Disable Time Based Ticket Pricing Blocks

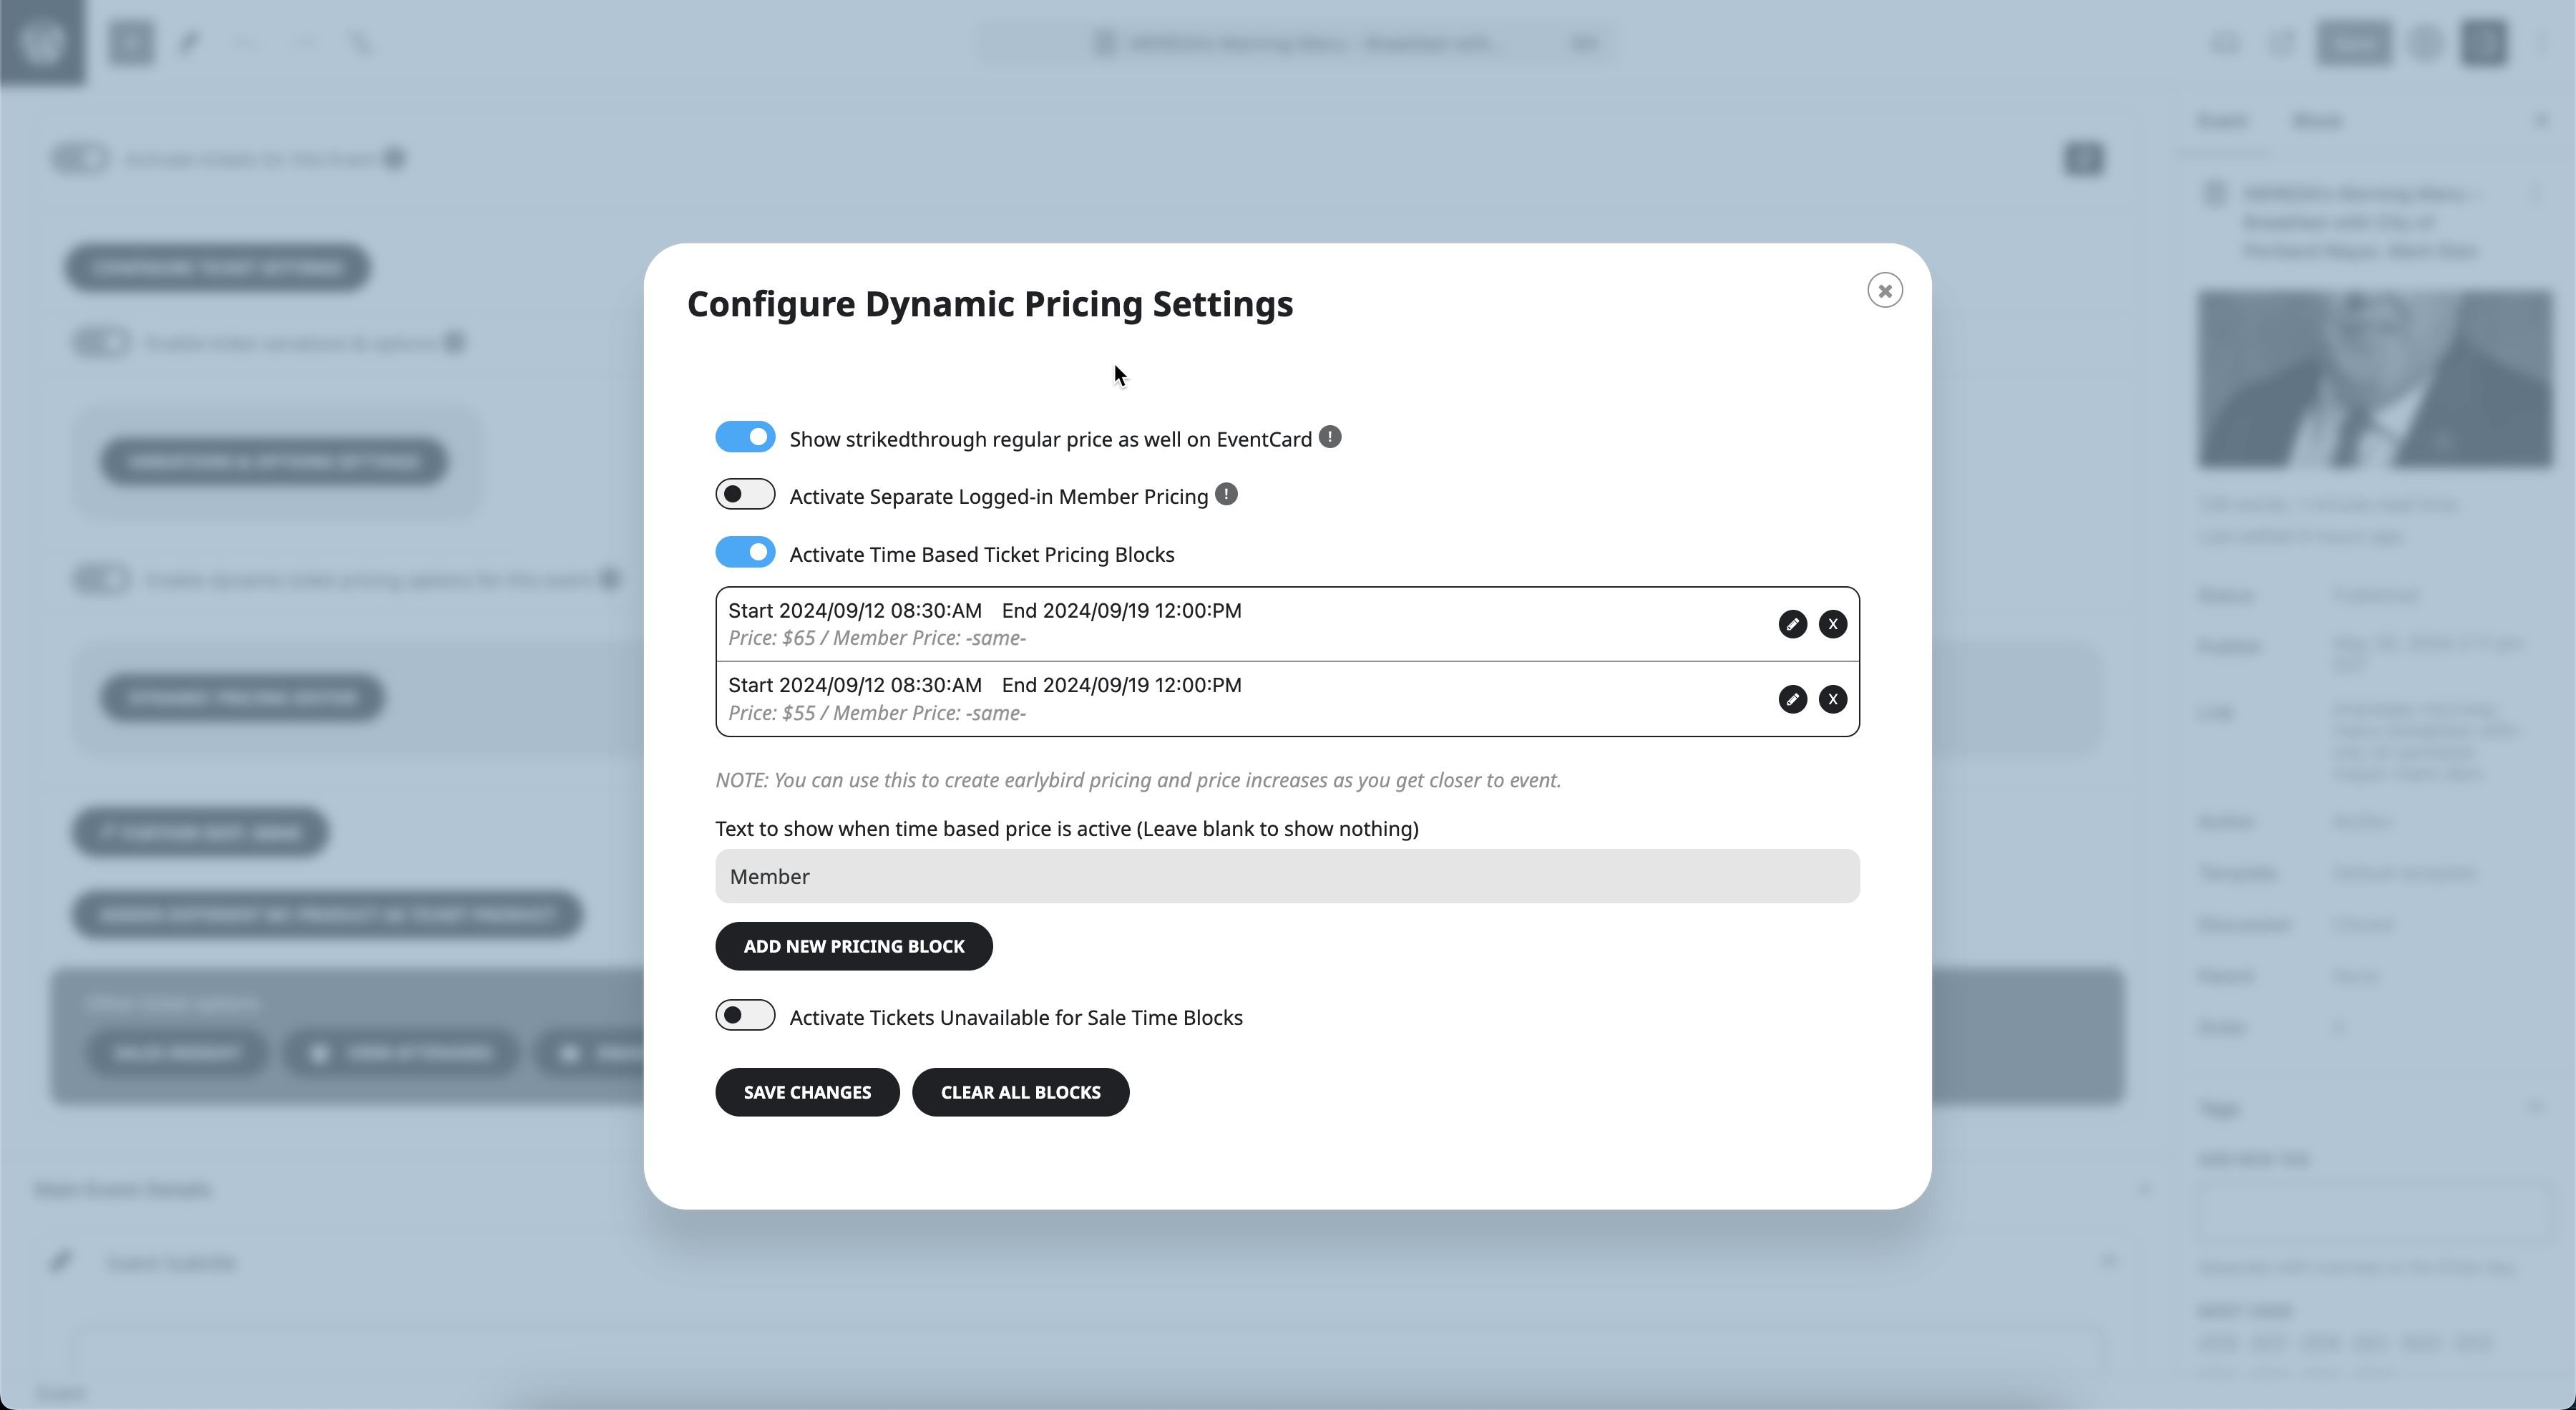[x=745, y=552]
